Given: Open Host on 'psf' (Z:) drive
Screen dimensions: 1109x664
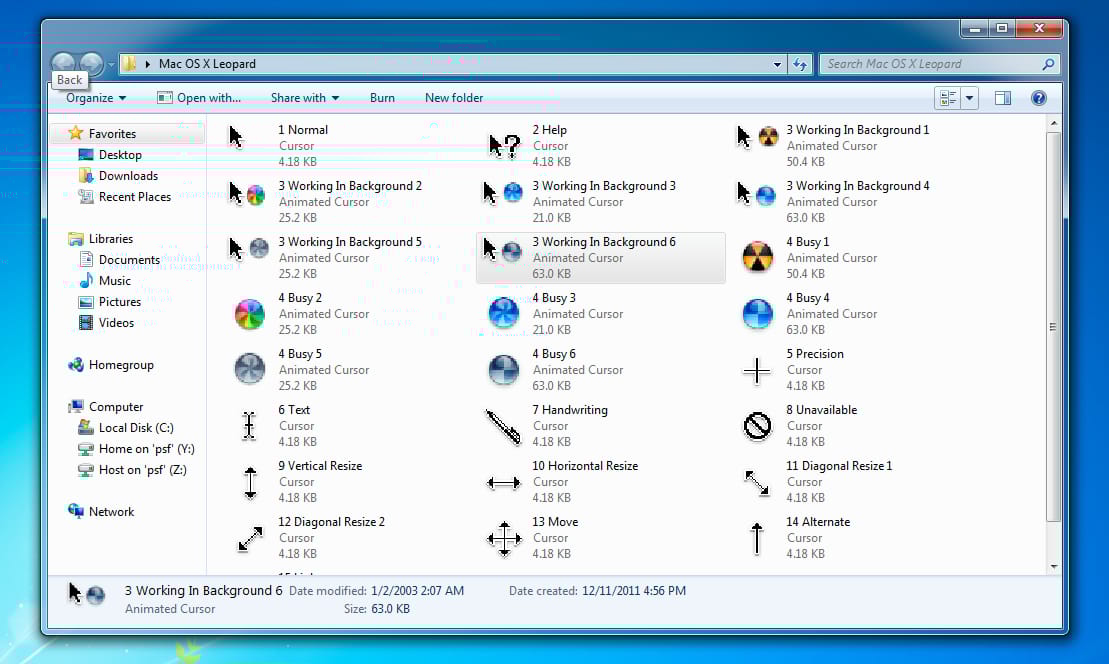Looking at the screenshot, I should click(142, 470).
